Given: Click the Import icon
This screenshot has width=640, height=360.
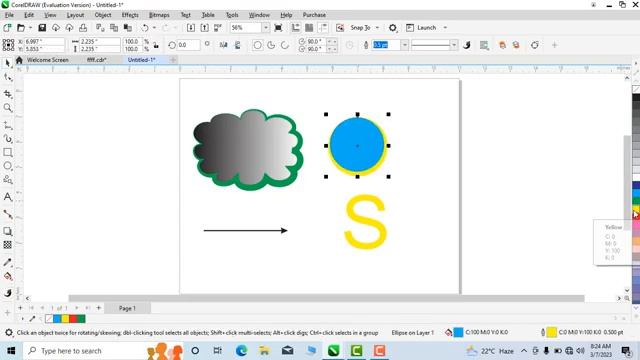Looking at the screenshot, I should pyautogui.click(x=191, y=28).
